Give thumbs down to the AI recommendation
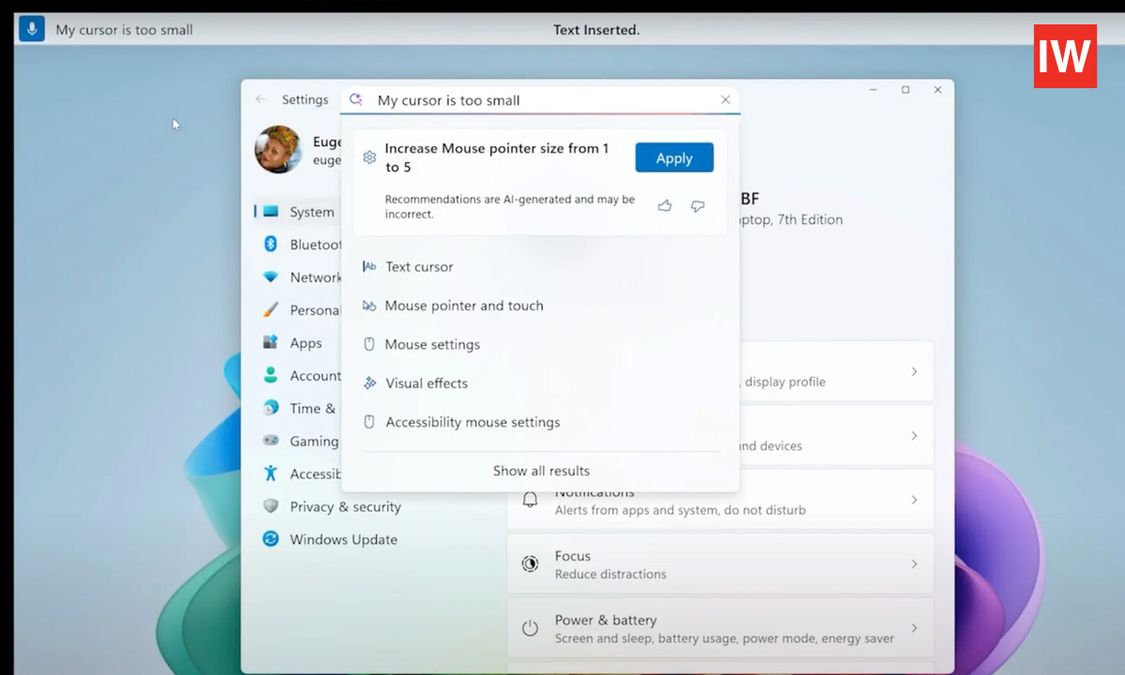1125x675 pixels. click(x=697, y=205)
